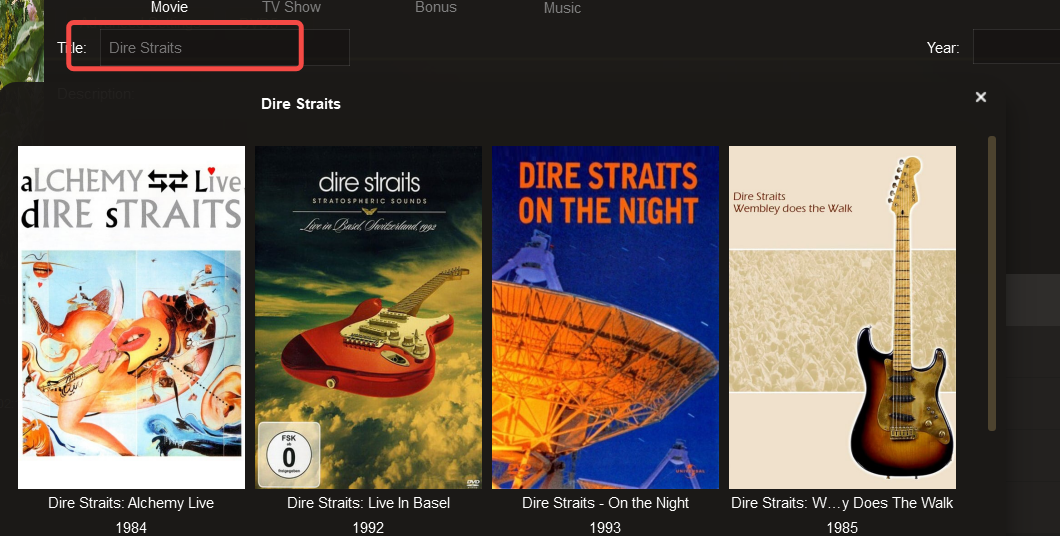The width and height of the screenshot is (1060, 536).
Task: Click the truncated Wembley Does The Walk title
Action: point(842,503)
